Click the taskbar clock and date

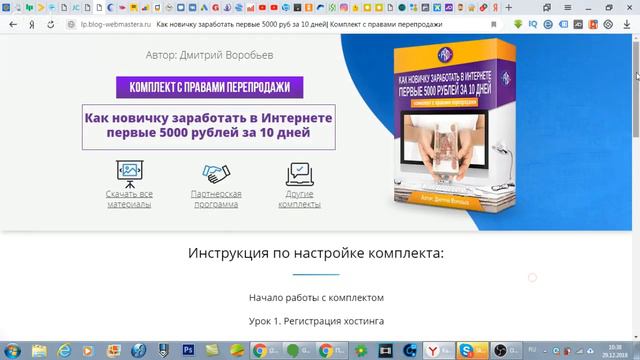click(615, 351)
